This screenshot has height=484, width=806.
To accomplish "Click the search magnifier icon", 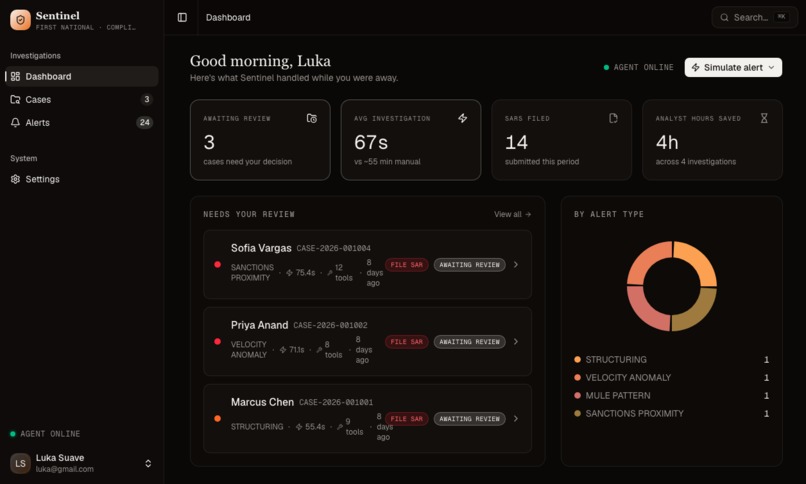I will point(724,17).
